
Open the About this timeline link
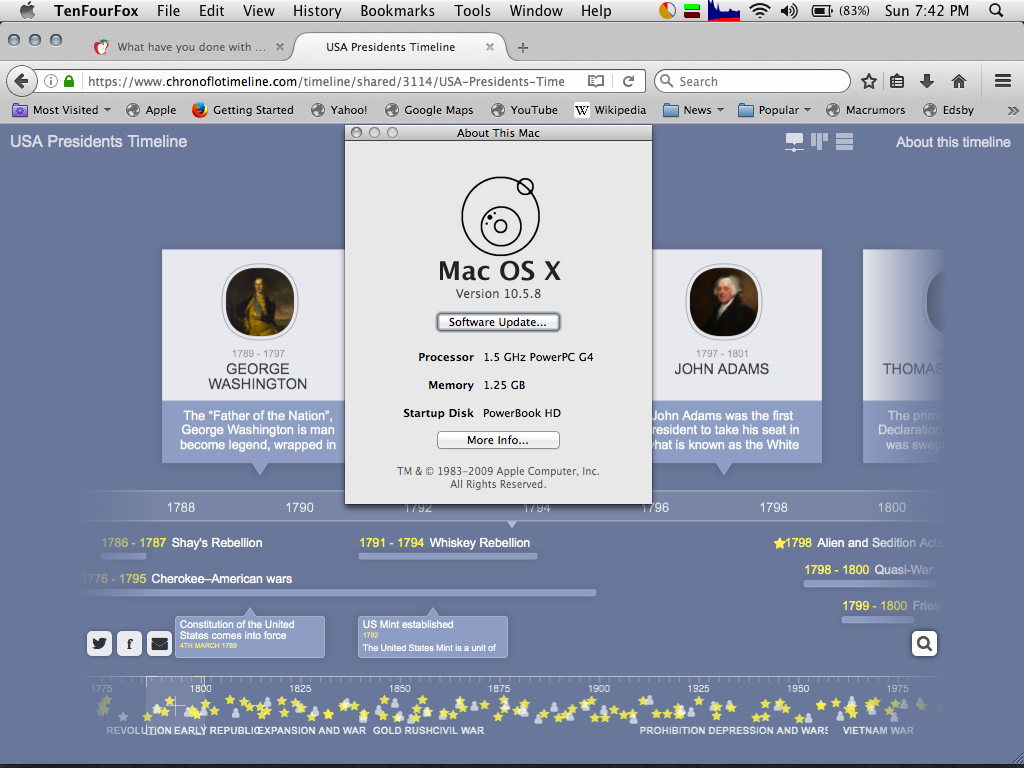953,142
